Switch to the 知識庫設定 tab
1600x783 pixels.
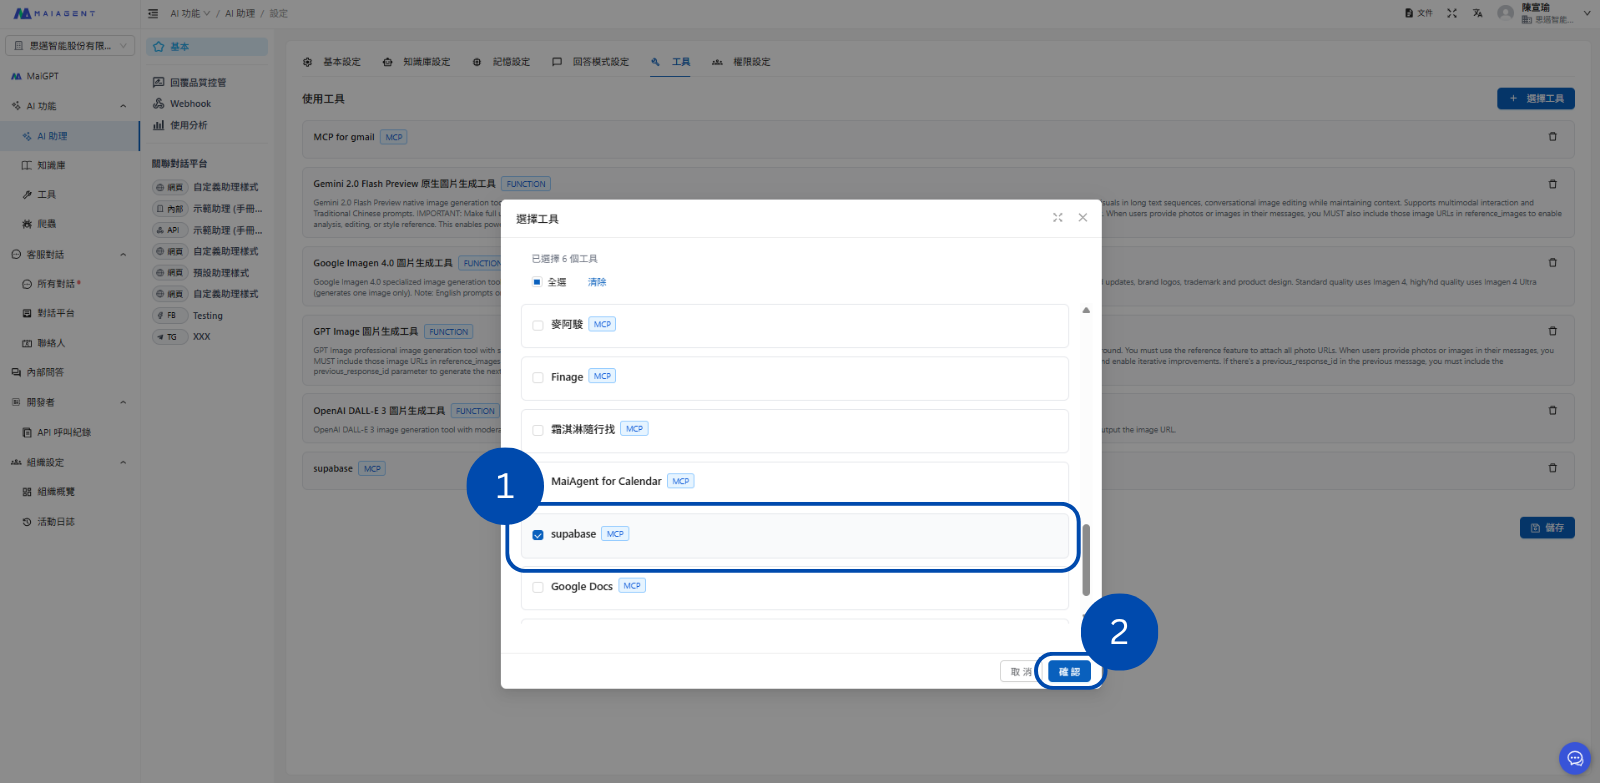tap(417, 62)
